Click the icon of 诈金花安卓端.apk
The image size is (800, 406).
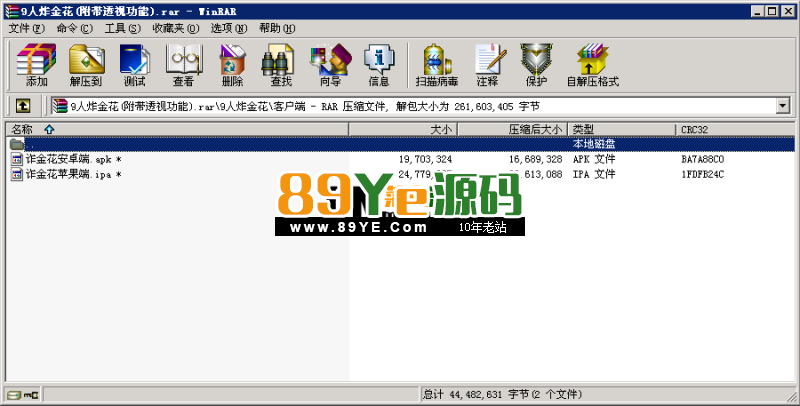tap(17, 159)
